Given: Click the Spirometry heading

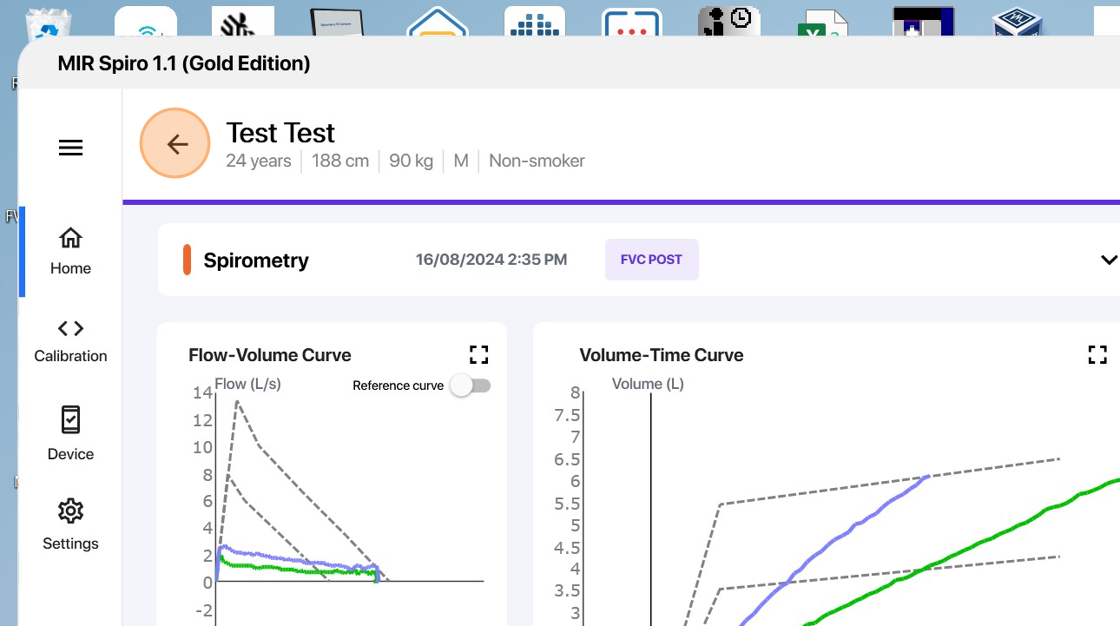Looking at the screenshot, I should (256, 260).
